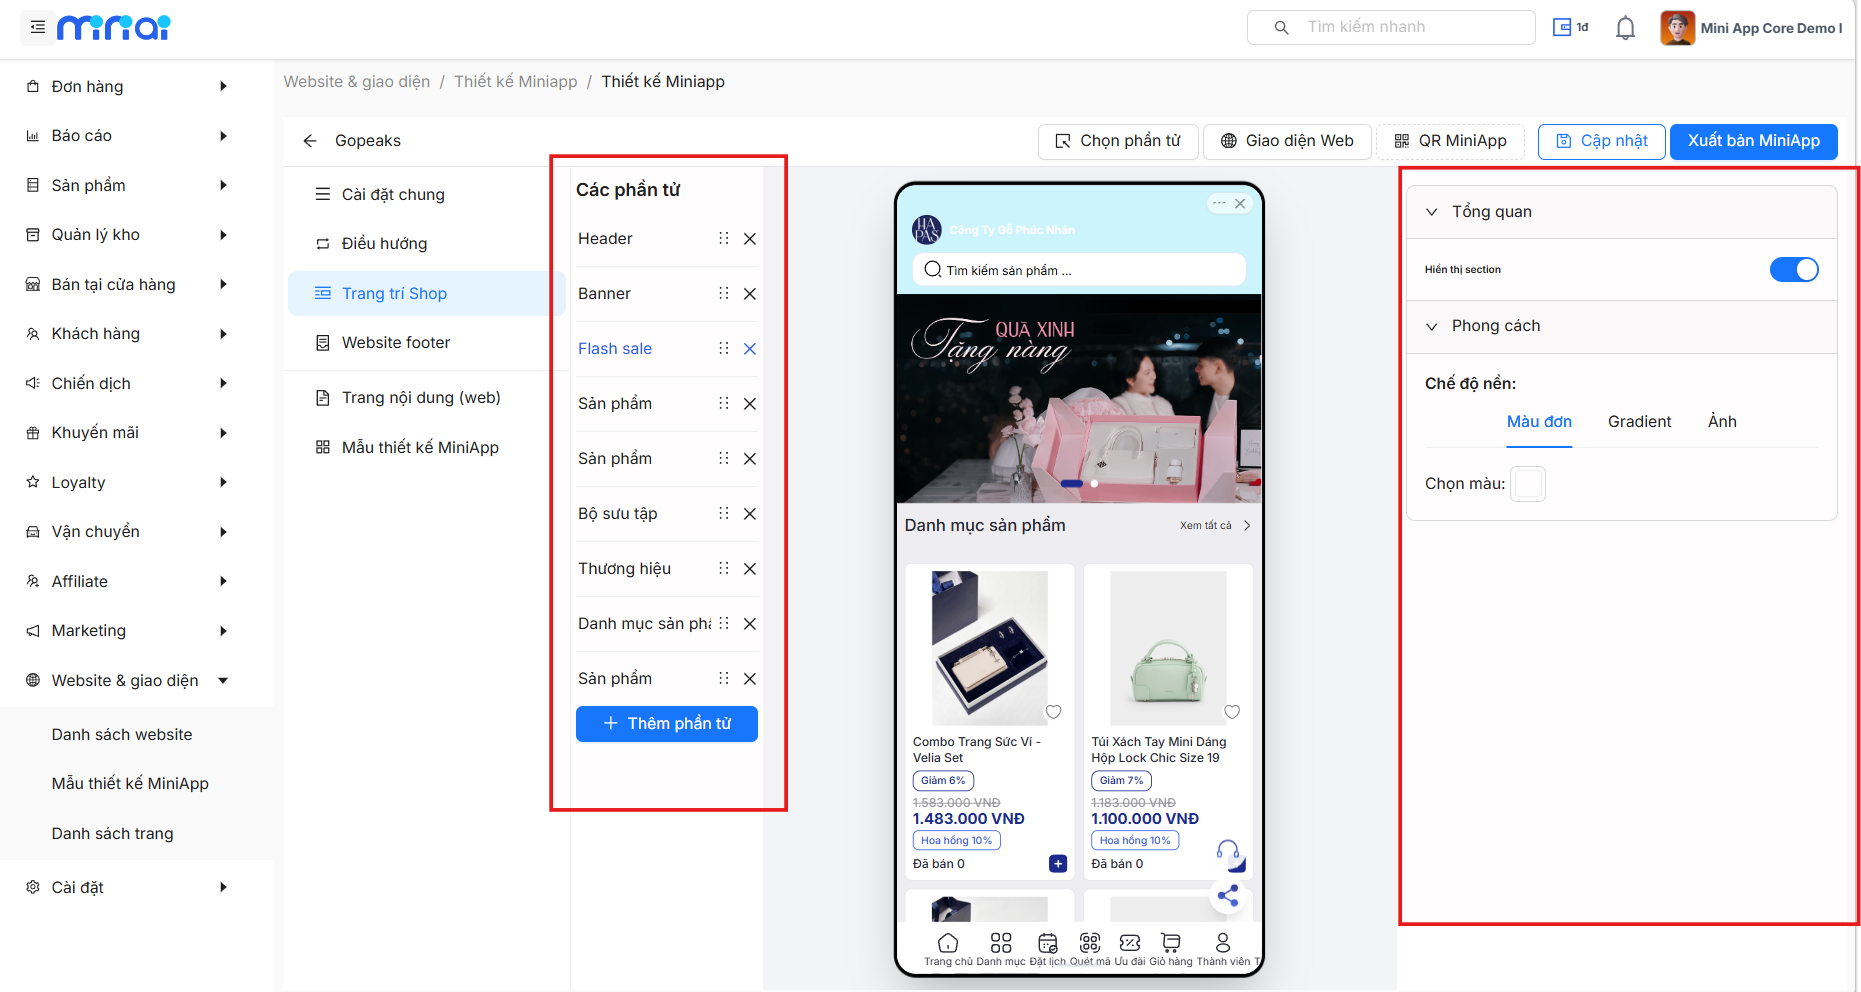The height and width of the screenshot is (992, 1861).
Task: Select the Màu đơn background tab
Action: click(x=1539, y=422)
